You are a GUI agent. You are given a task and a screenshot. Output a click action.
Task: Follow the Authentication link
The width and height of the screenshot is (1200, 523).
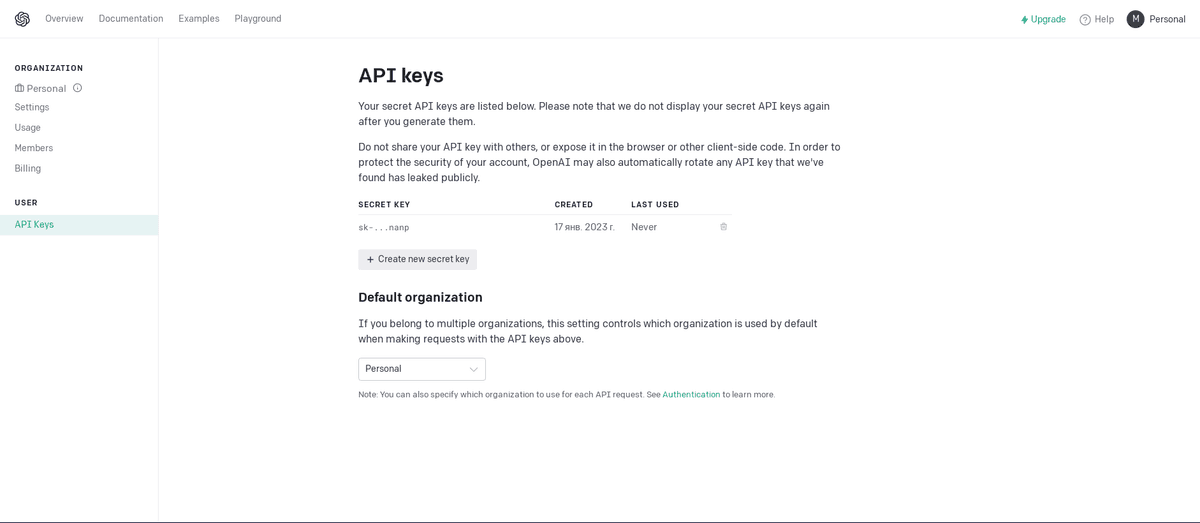click(691, 395)
